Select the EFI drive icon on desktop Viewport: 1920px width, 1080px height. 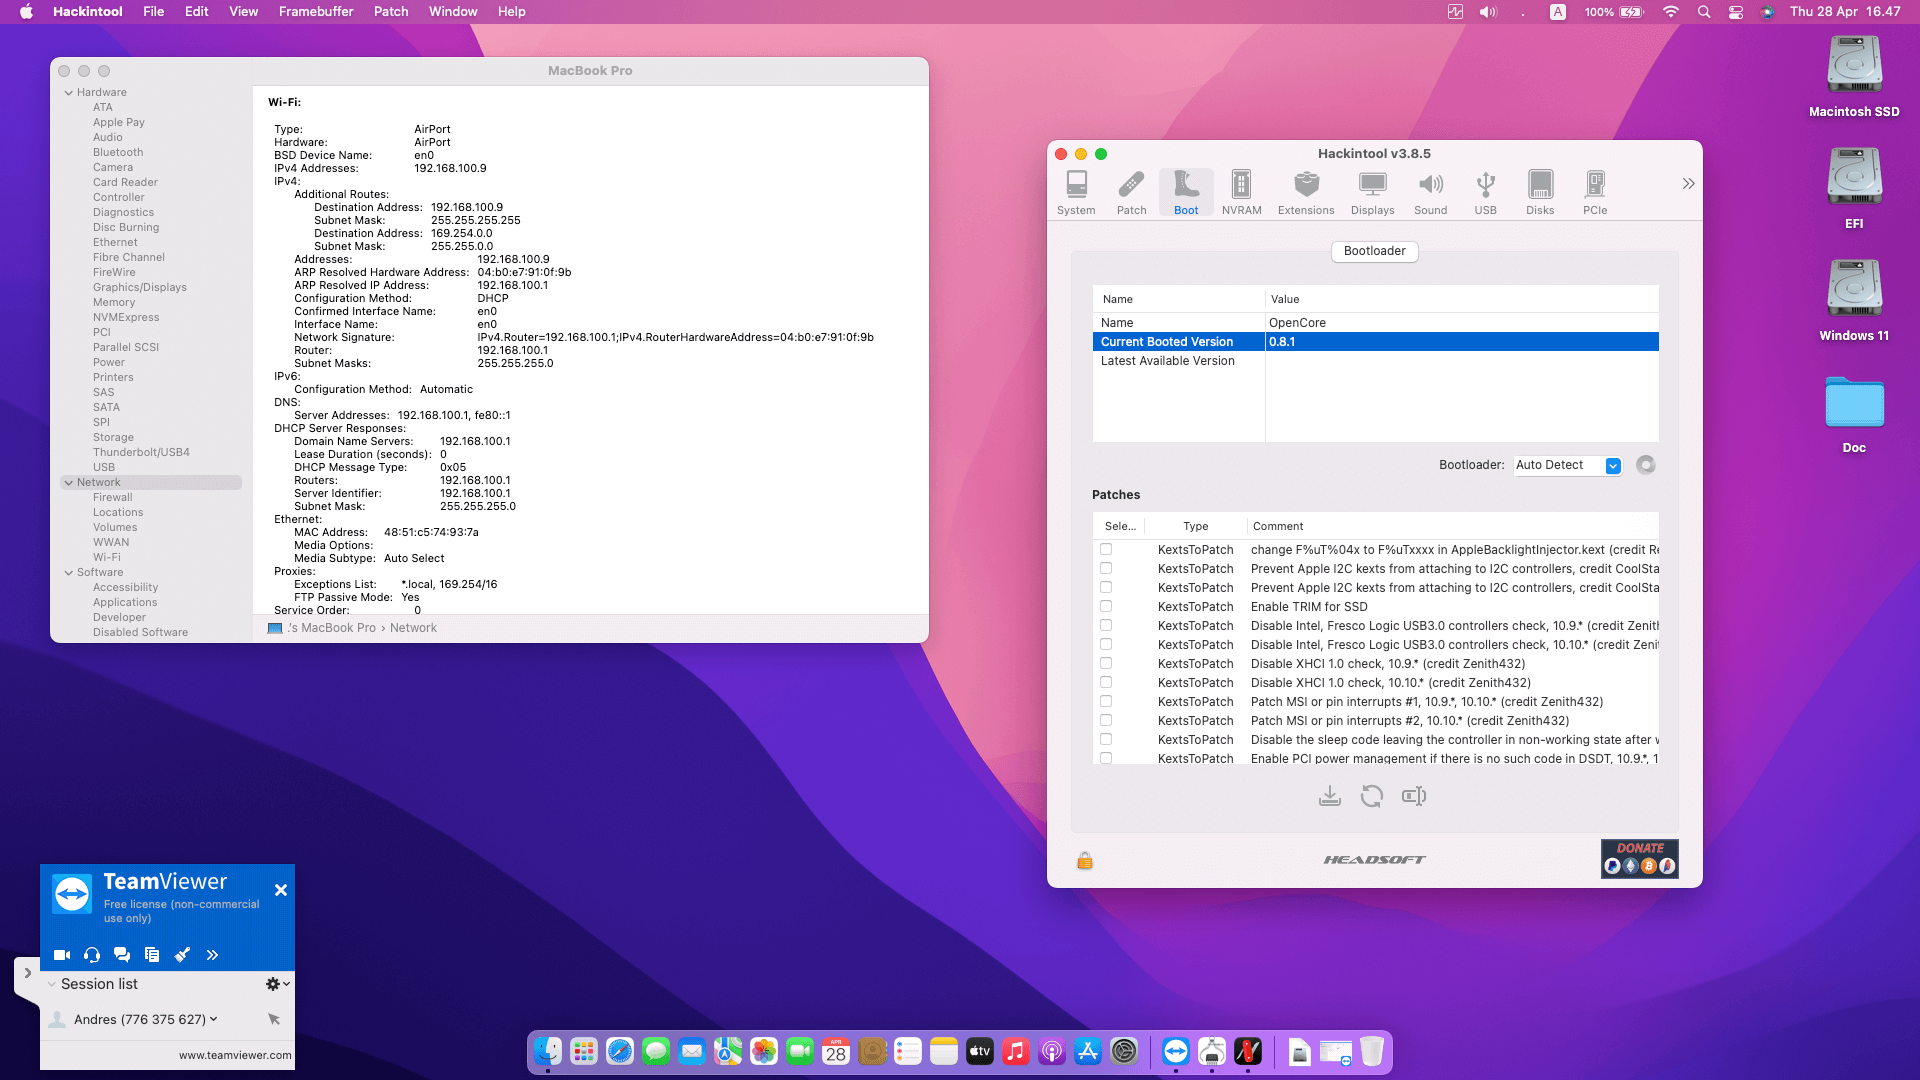(1854, 189)
